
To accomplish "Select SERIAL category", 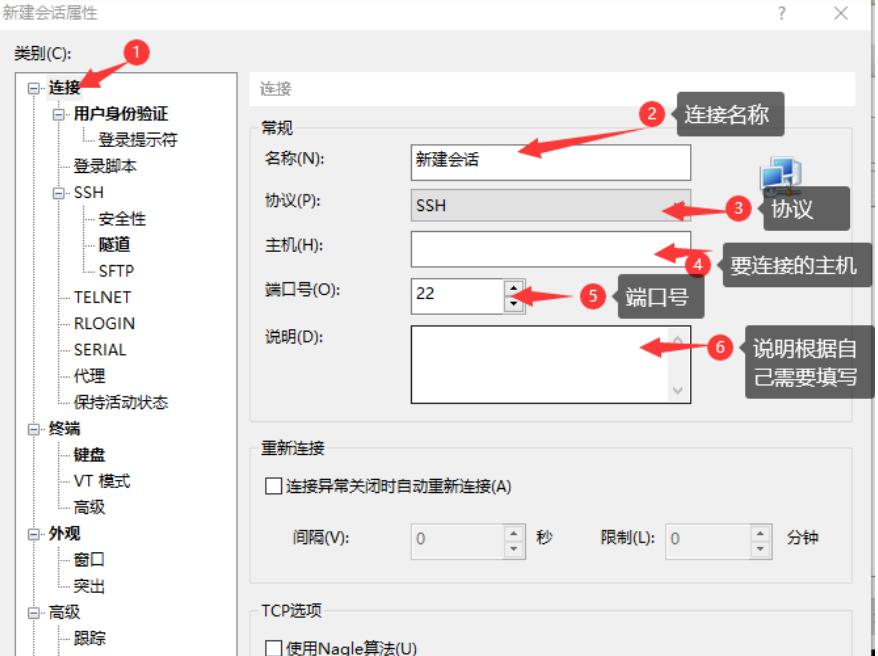I will [x=100, y=350].
